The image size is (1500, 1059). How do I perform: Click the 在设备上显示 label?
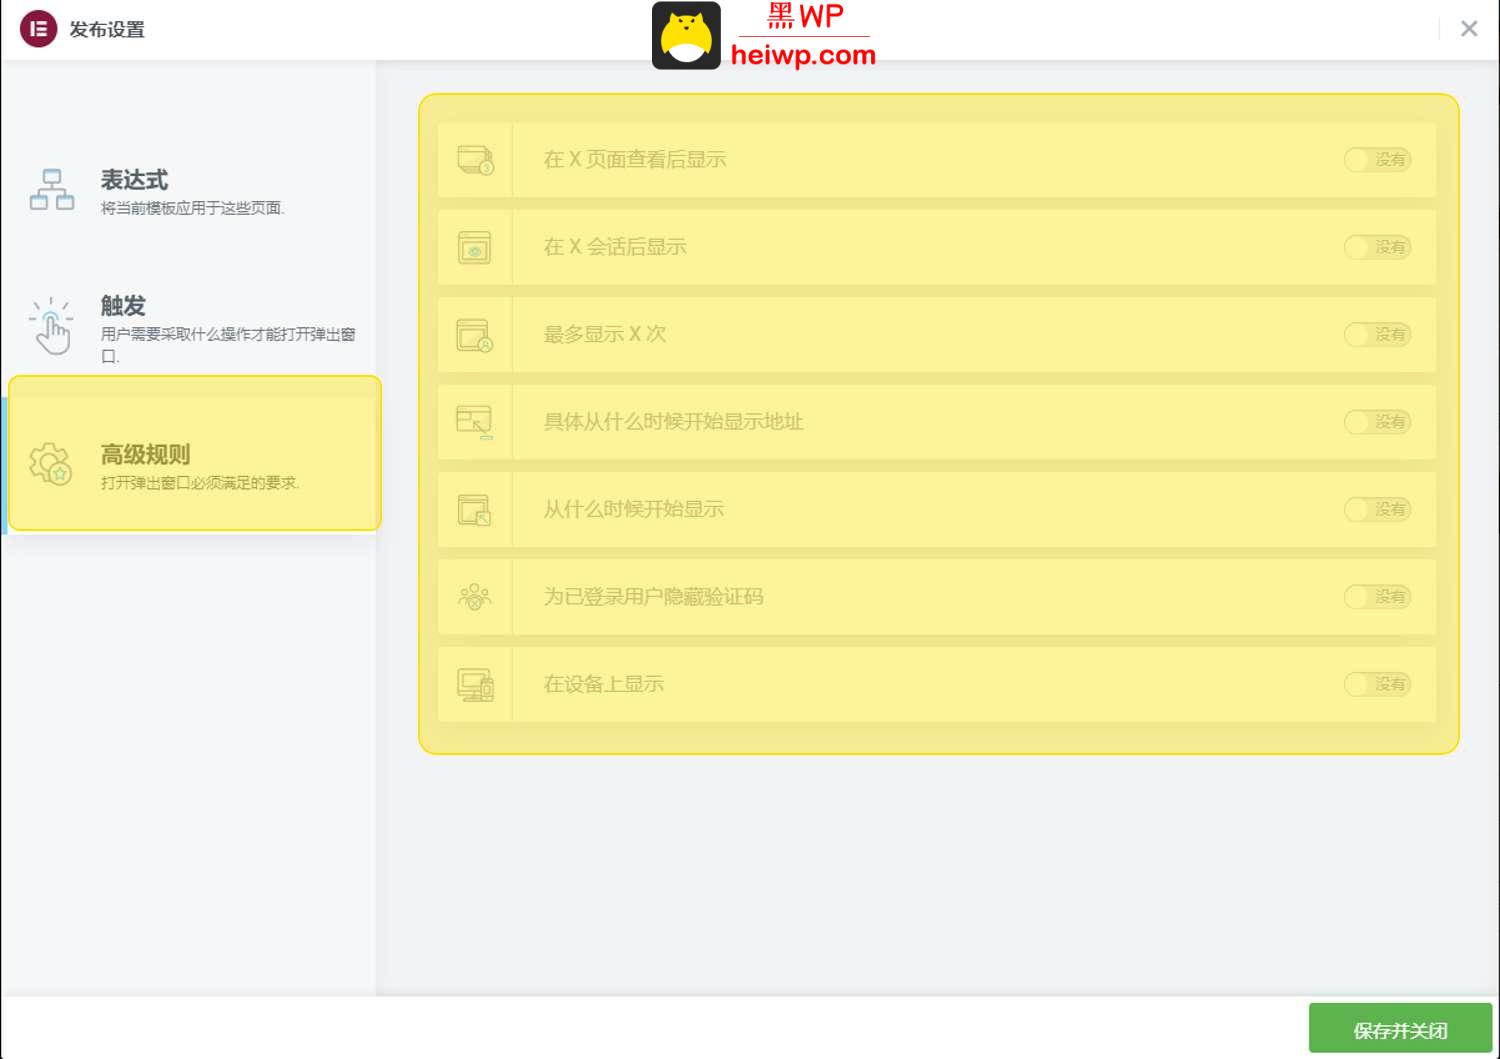click(603, 684)
